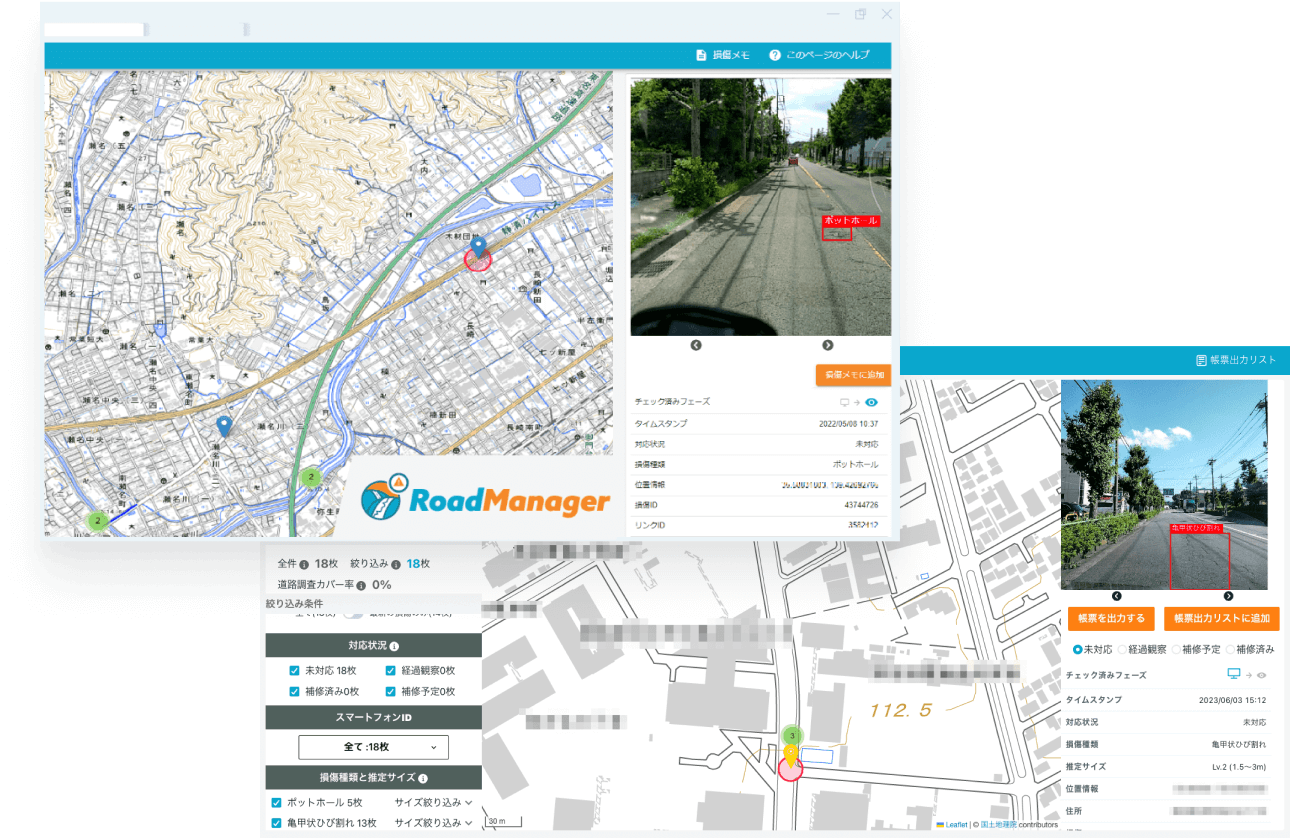
Task: Select 経過観察 radio button
Action: [x=1122, y=649]
